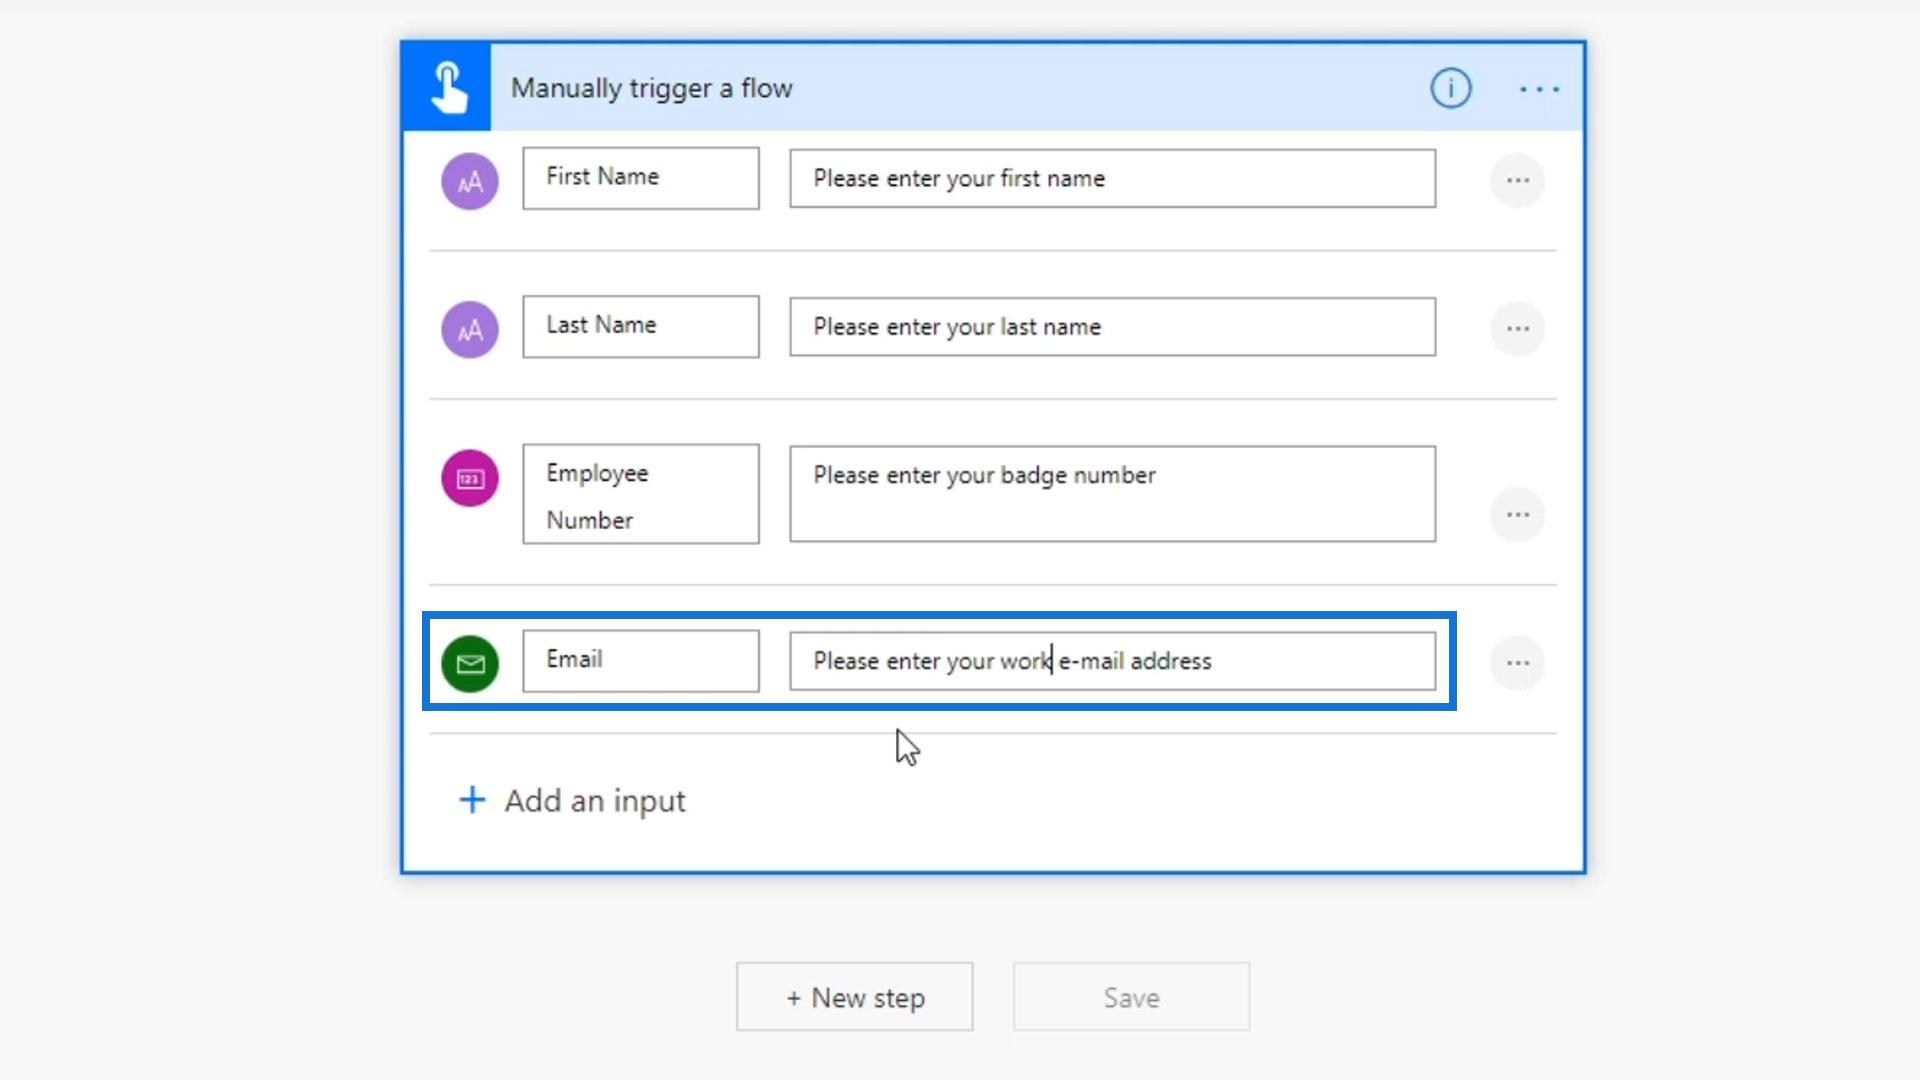Viewport: 1920px width, 1080px height.
Task: Click the green Email type icon
Action: pos(470,663)
